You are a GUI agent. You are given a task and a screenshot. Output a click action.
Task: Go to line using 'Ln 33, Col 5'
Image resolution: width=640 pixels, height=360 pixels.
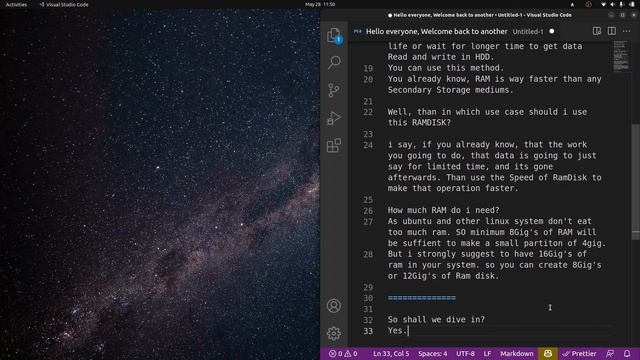click(391, 354)
